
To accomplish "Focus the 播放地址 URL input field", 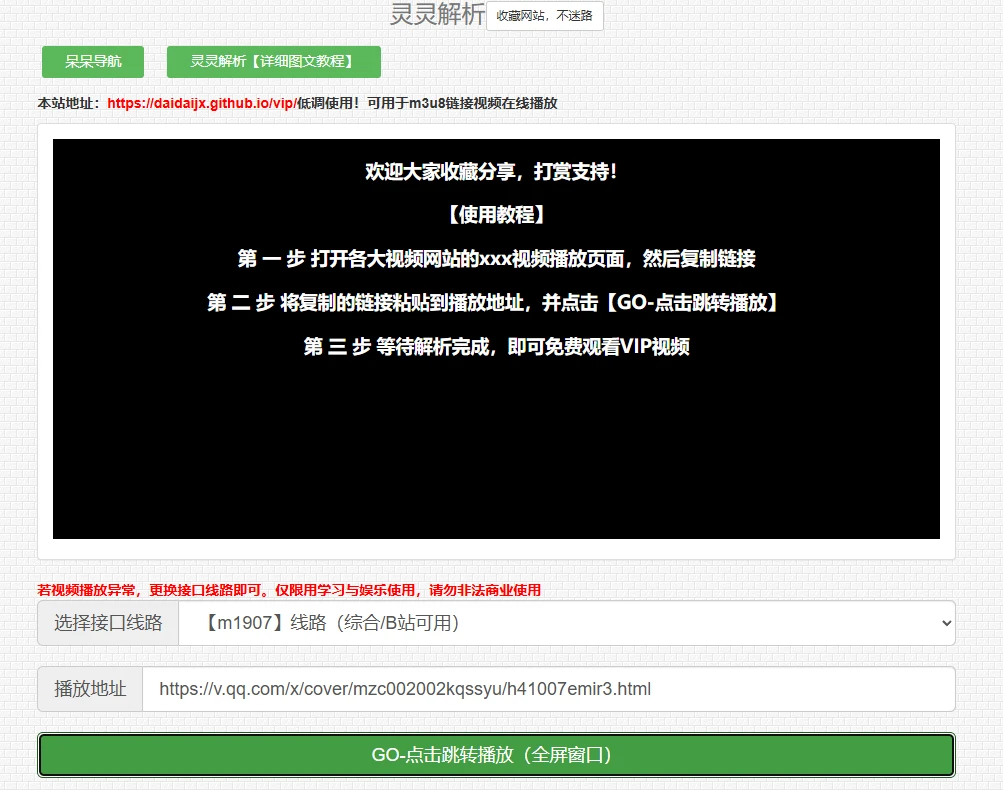I will 548,689.
